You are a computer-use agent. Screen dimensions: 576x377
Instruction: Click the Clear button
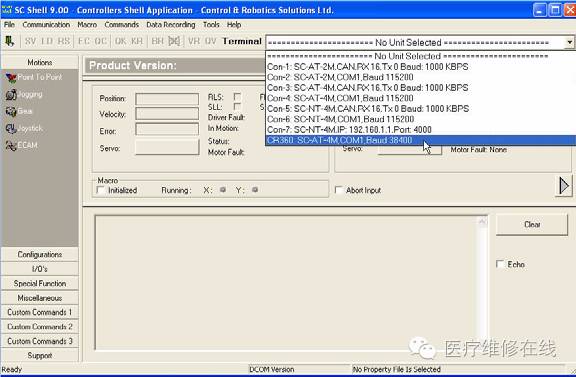pos(532,225)
